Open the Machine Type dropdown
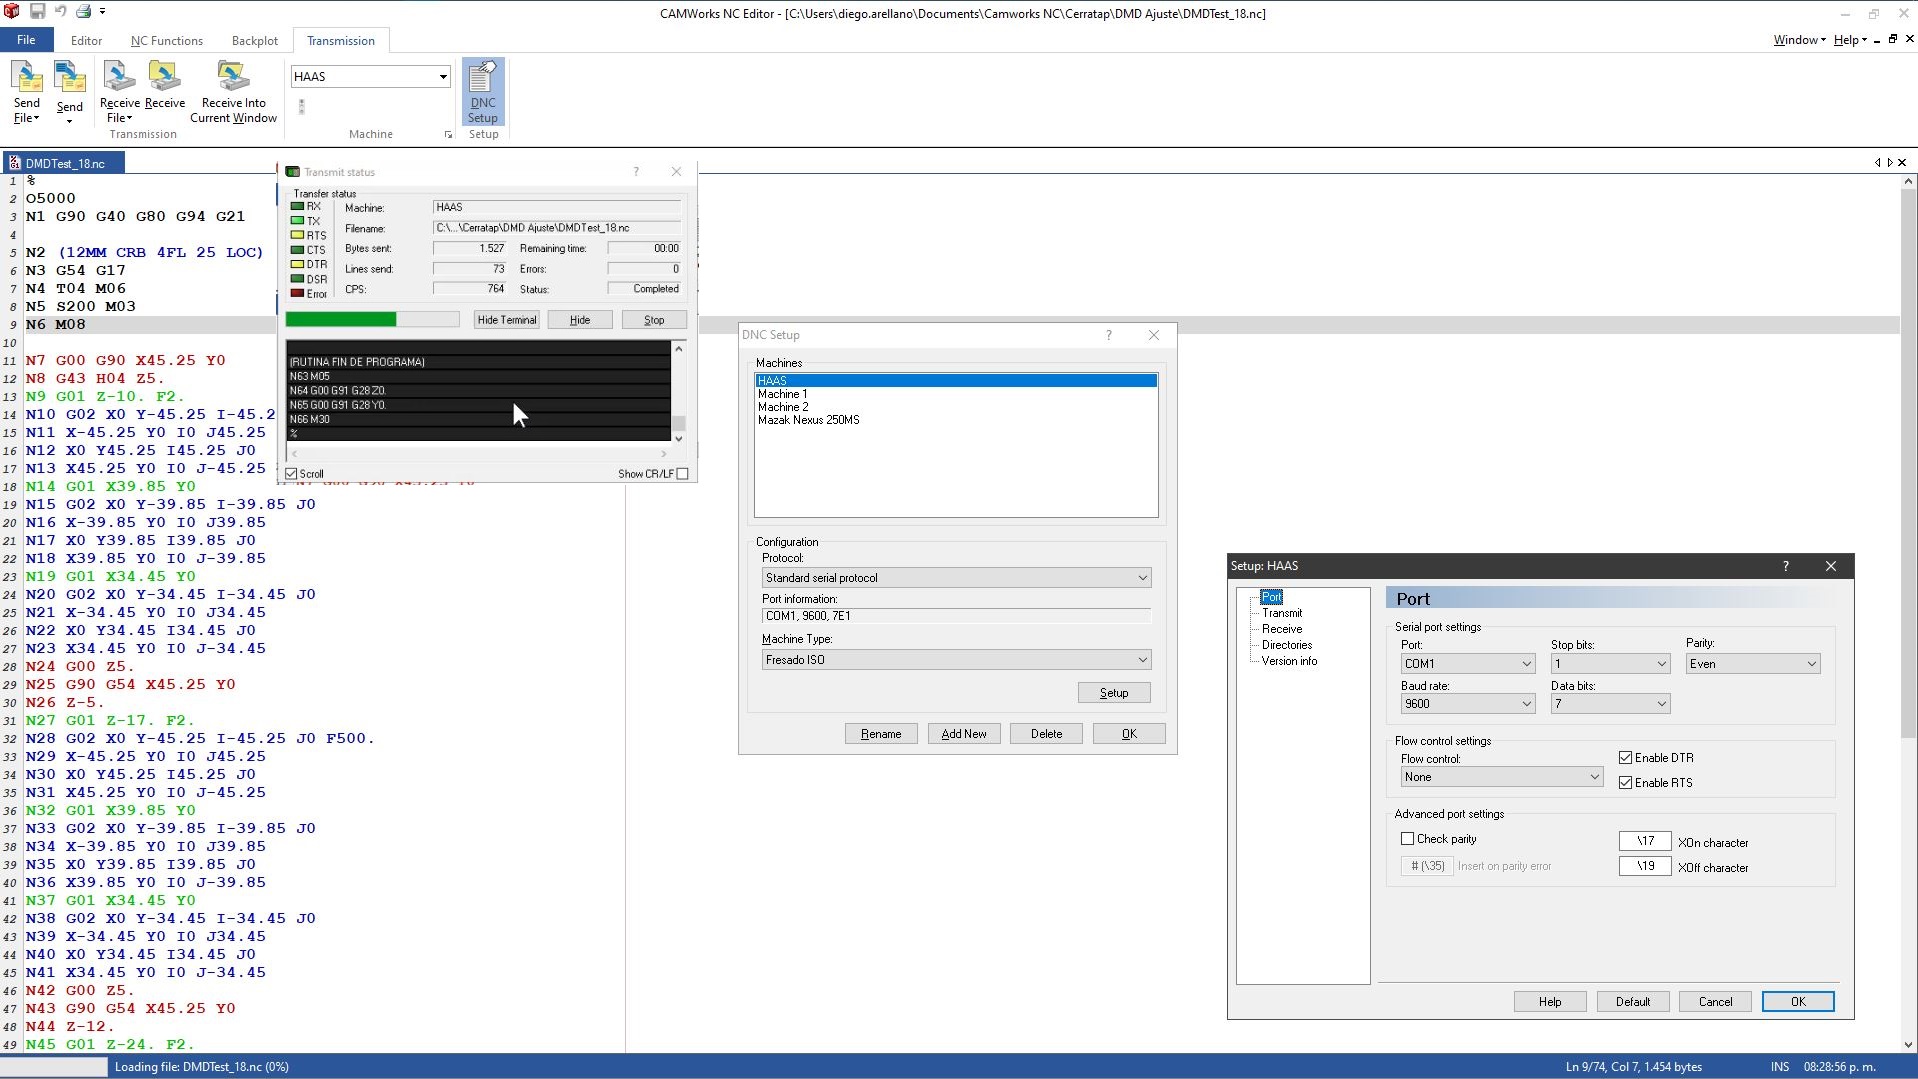 [x=956, y=660]
